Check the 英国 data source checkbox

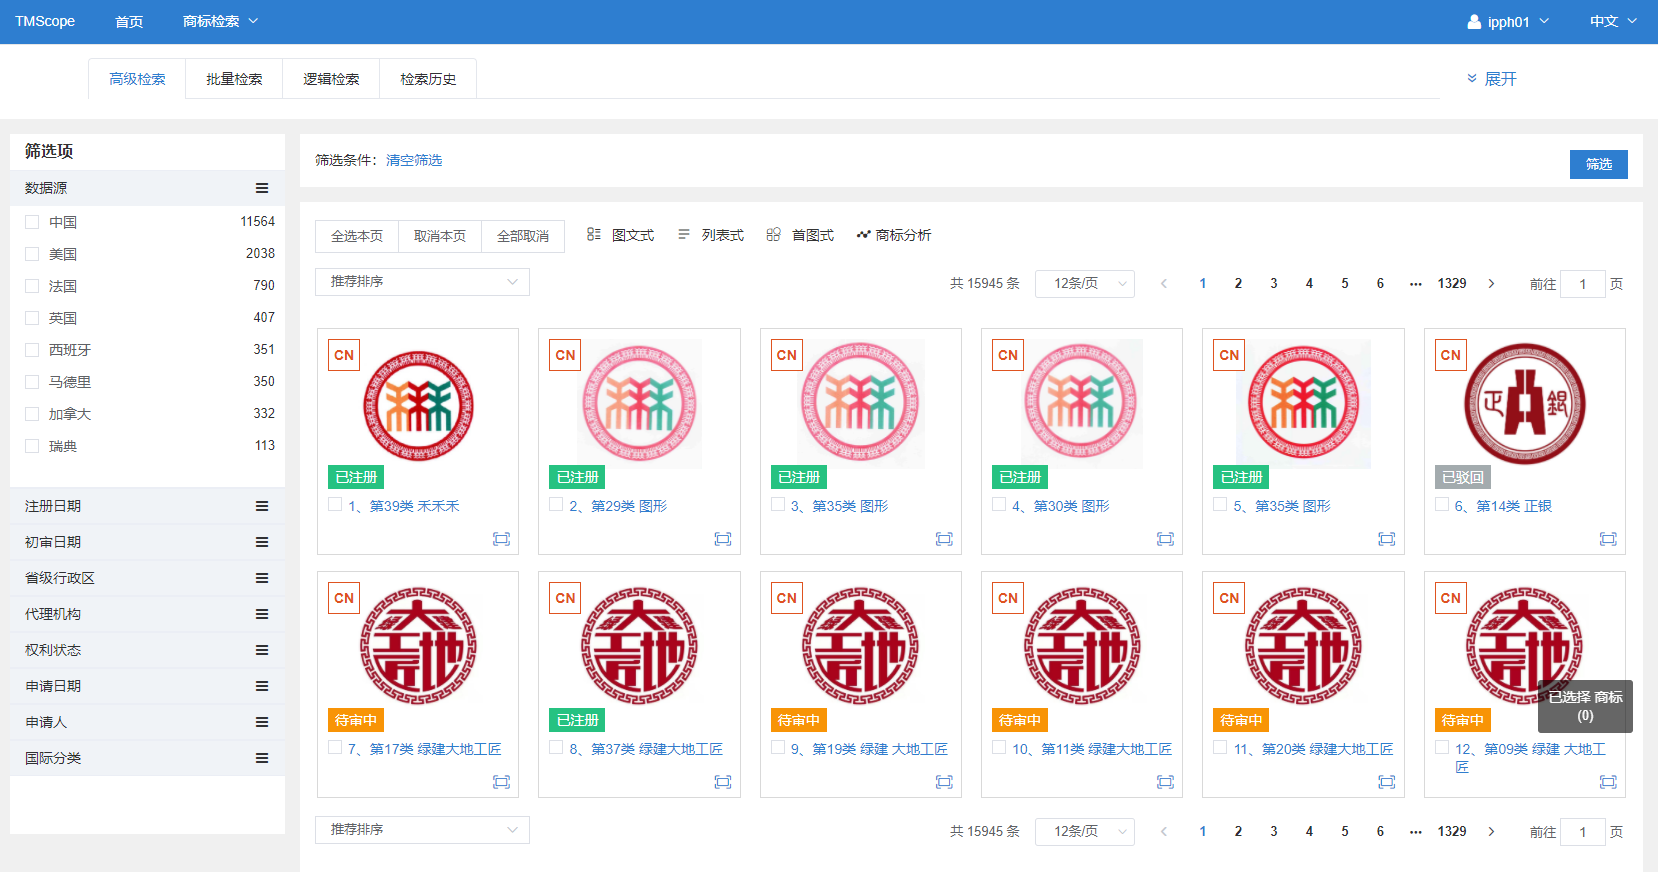pos(32,318)
